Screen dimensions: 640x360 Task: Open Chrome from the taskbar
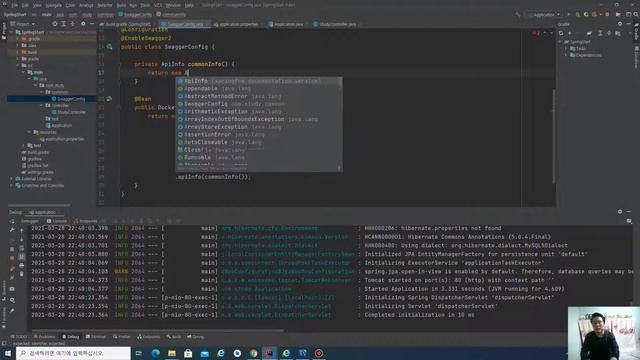[x=253, y=353]
